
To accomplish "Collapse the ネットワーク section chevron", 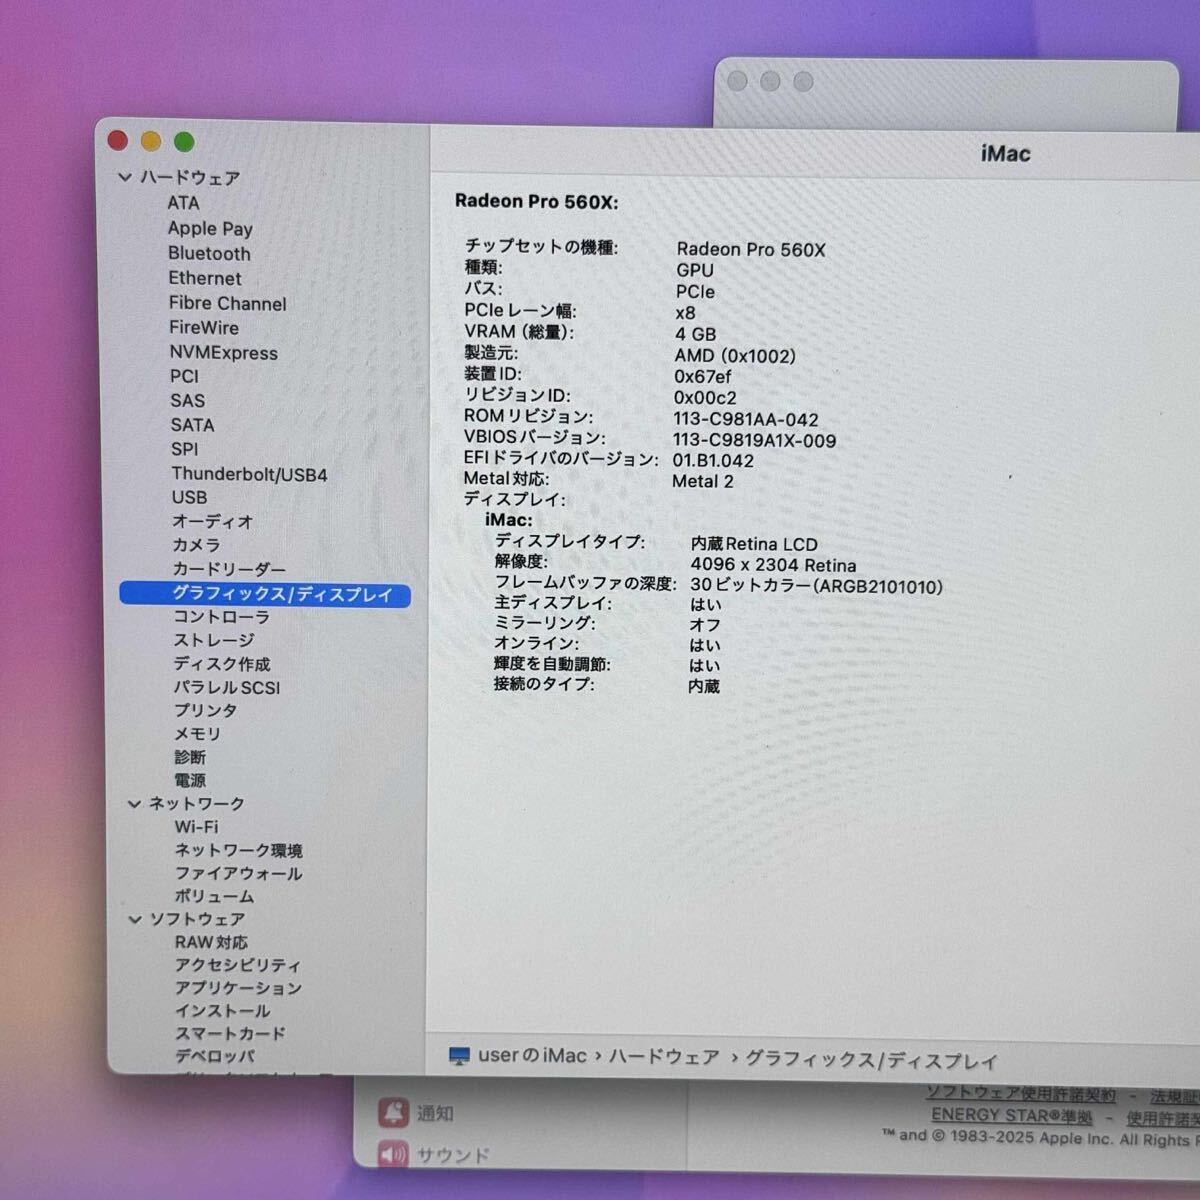I will tap(134, 804).
